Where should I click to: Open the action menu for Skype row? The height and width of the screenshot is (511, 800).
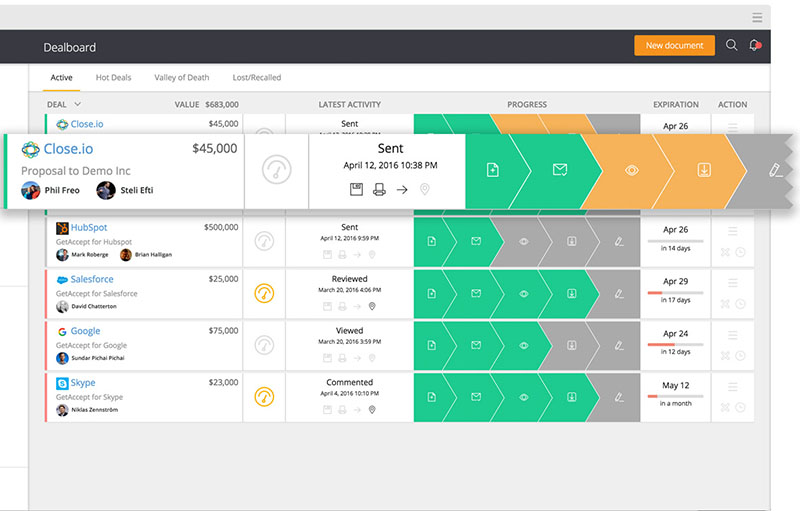coord(733,387)
